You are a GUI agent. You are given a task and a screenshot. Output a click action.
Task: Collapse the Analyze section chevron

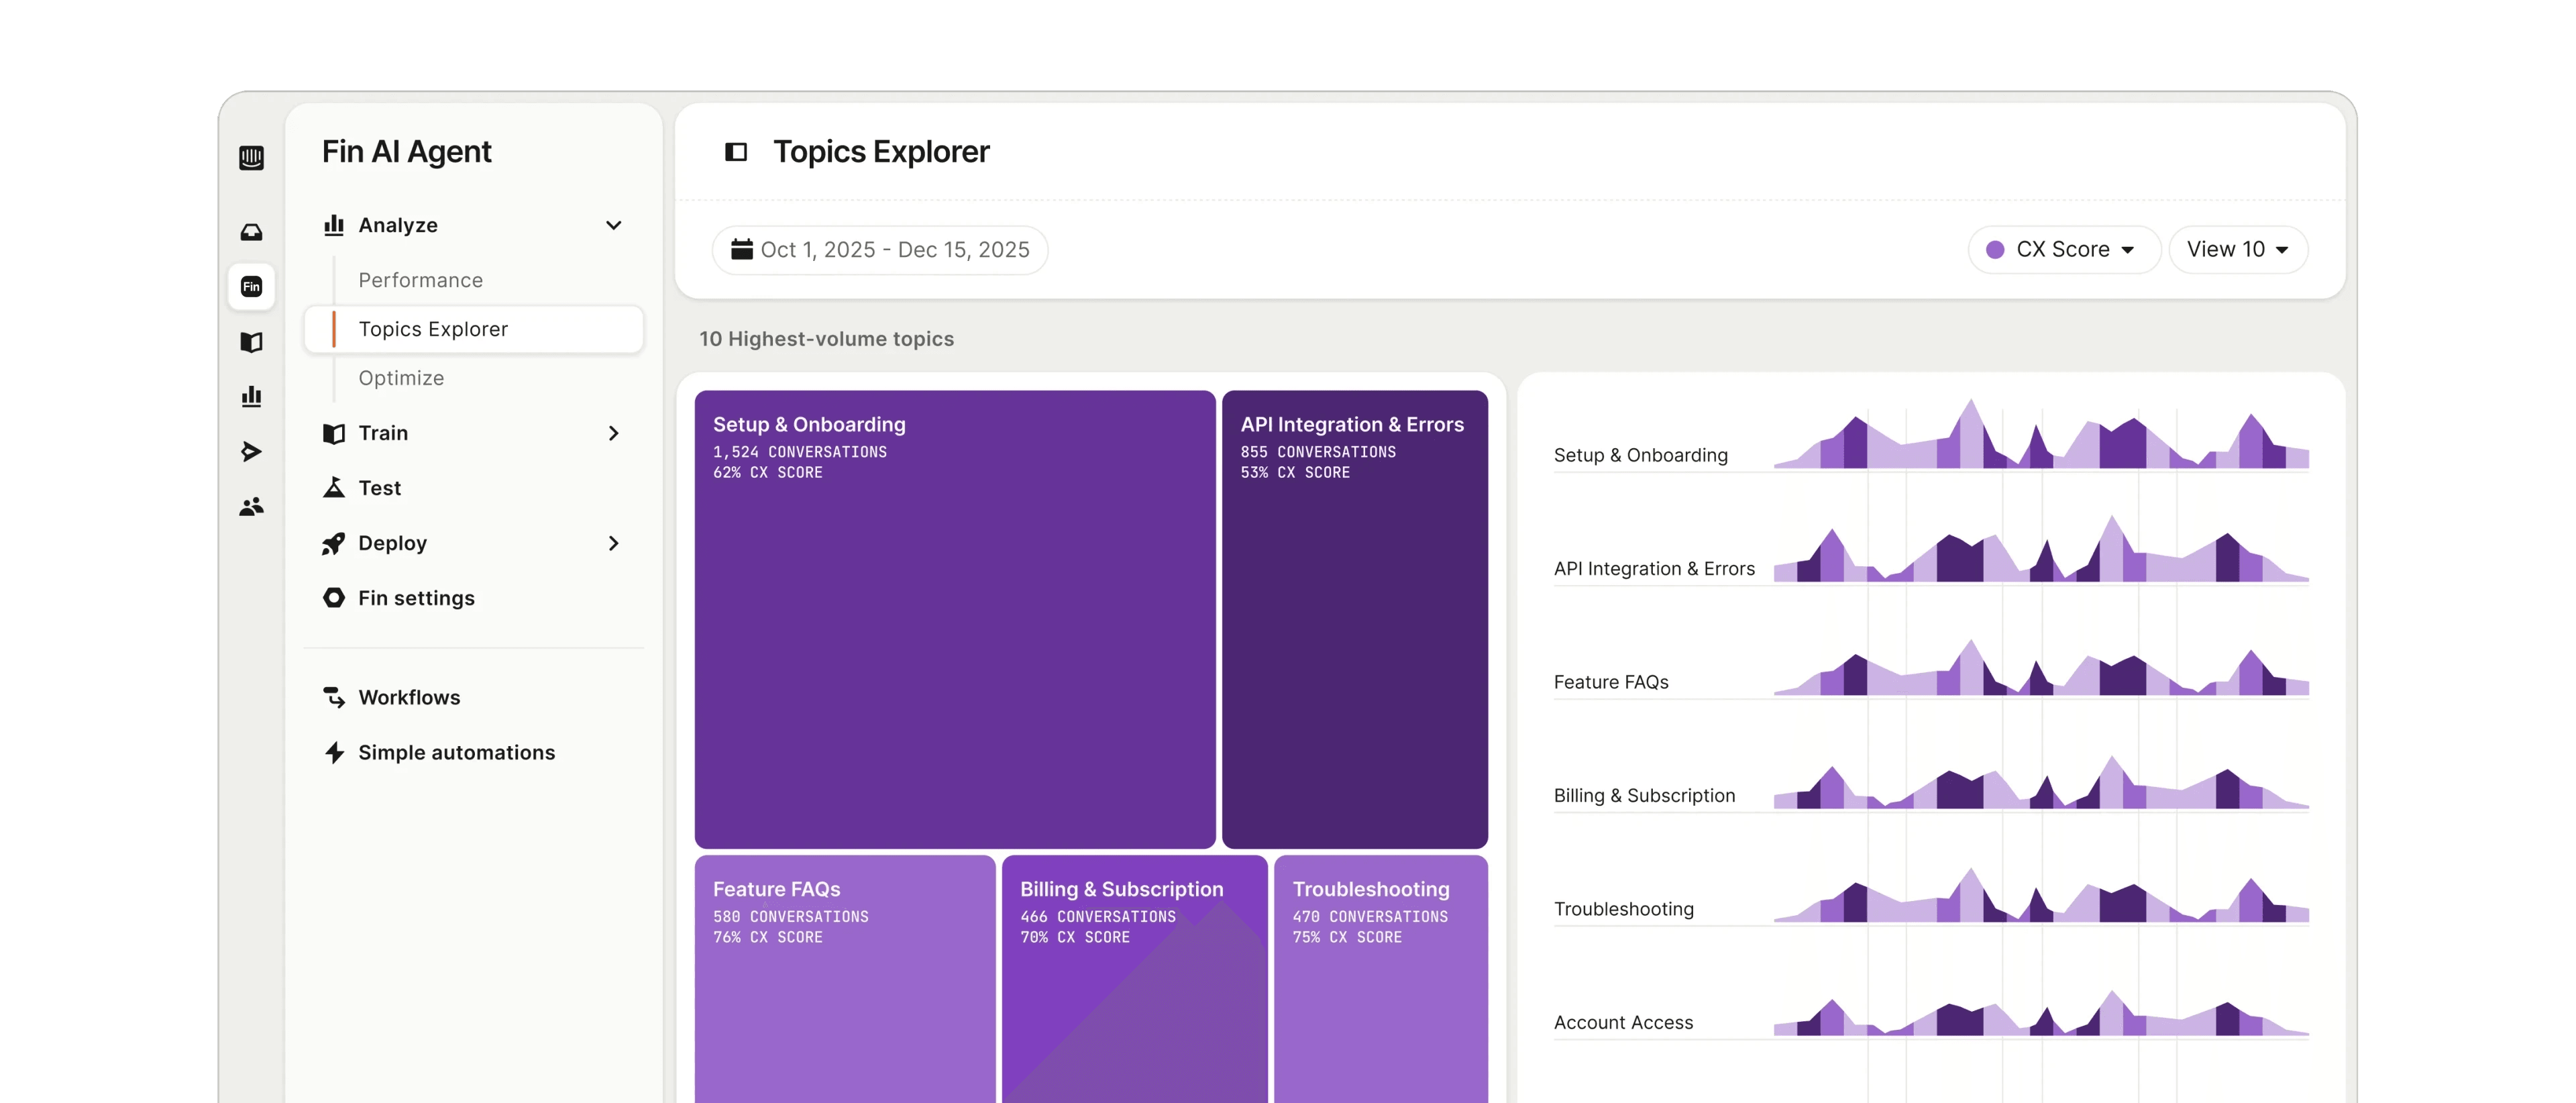click(x=614, y=225)
